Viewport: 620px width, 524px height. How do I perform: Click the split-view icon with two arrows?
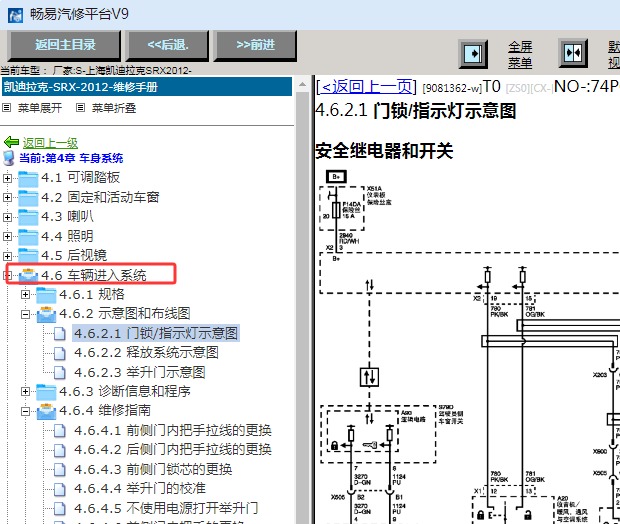click(573, 53)
